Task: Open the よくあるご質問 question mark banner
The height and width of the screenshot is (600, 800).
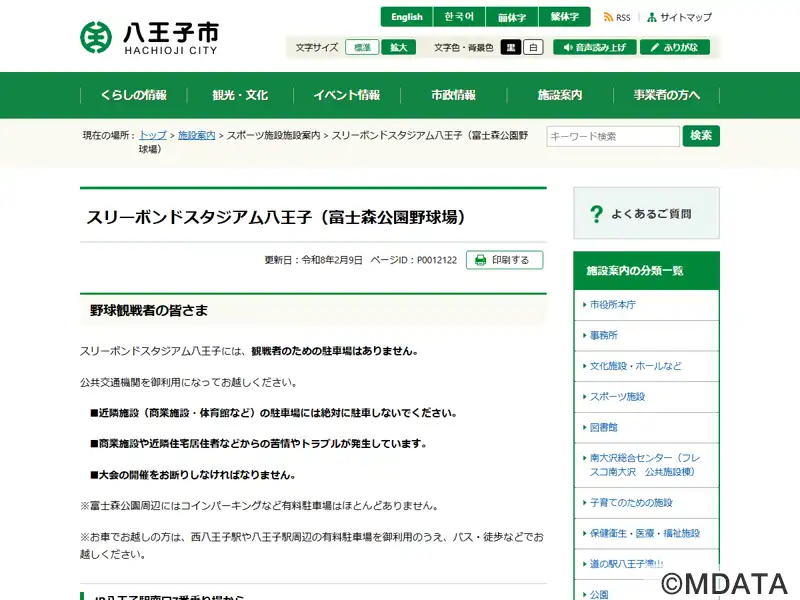Action: click(x=646, y=213)
